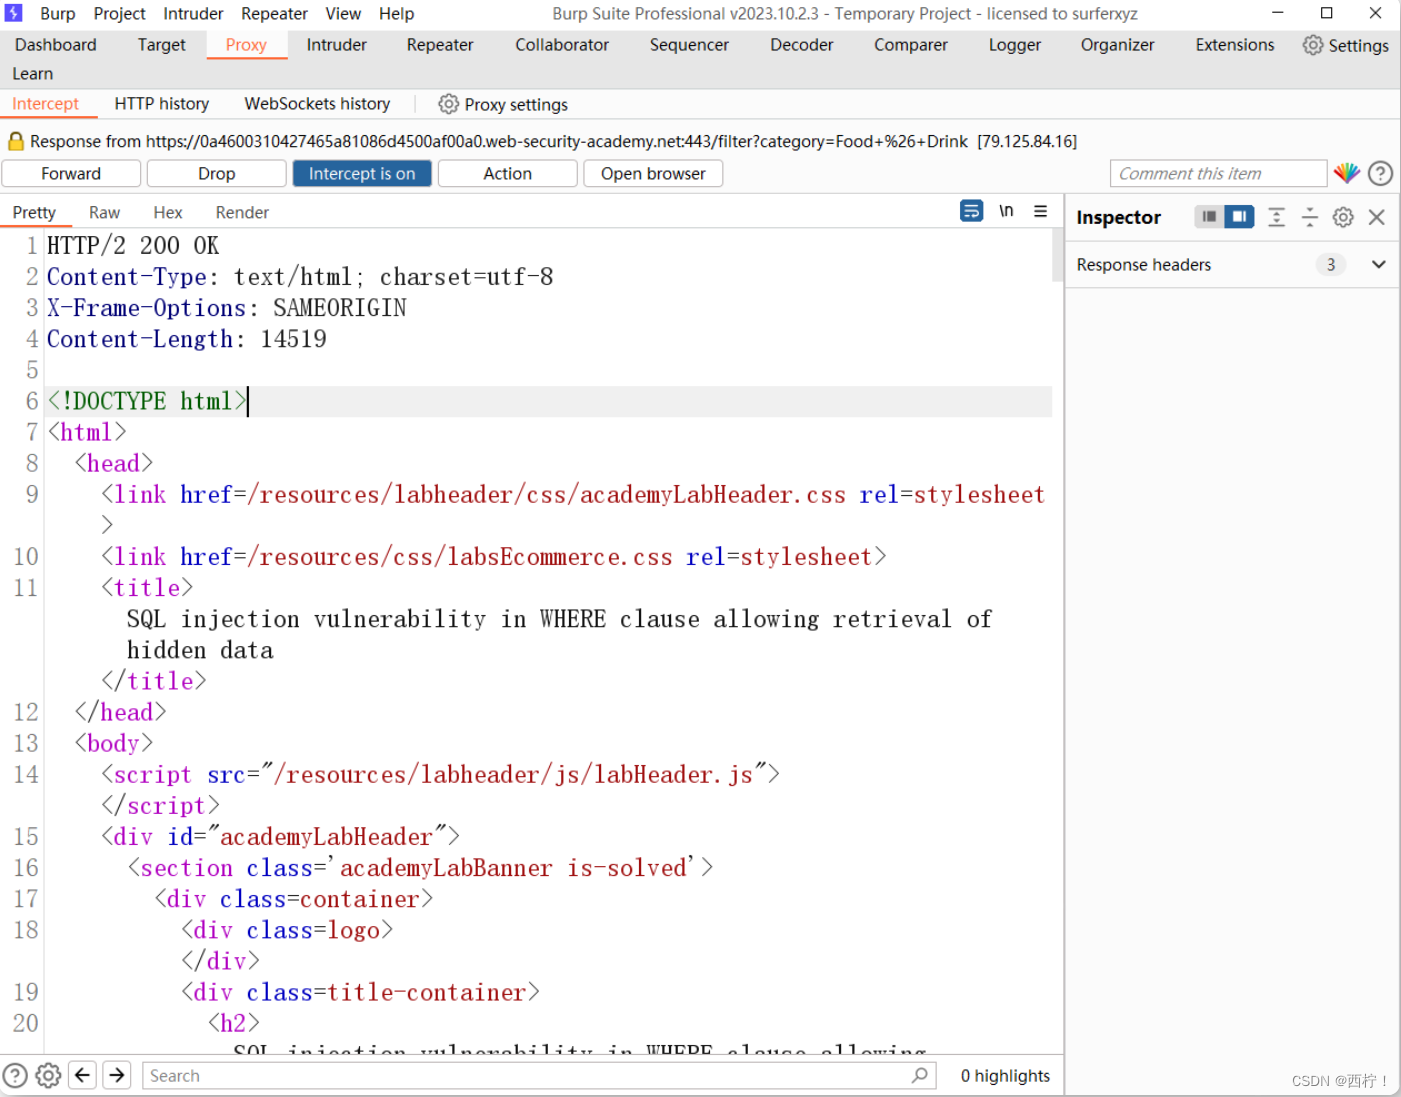1401x1097 pixels.
Task: Toggle show non-printable characters \n icon
Action: click(x=1006, y=211)
